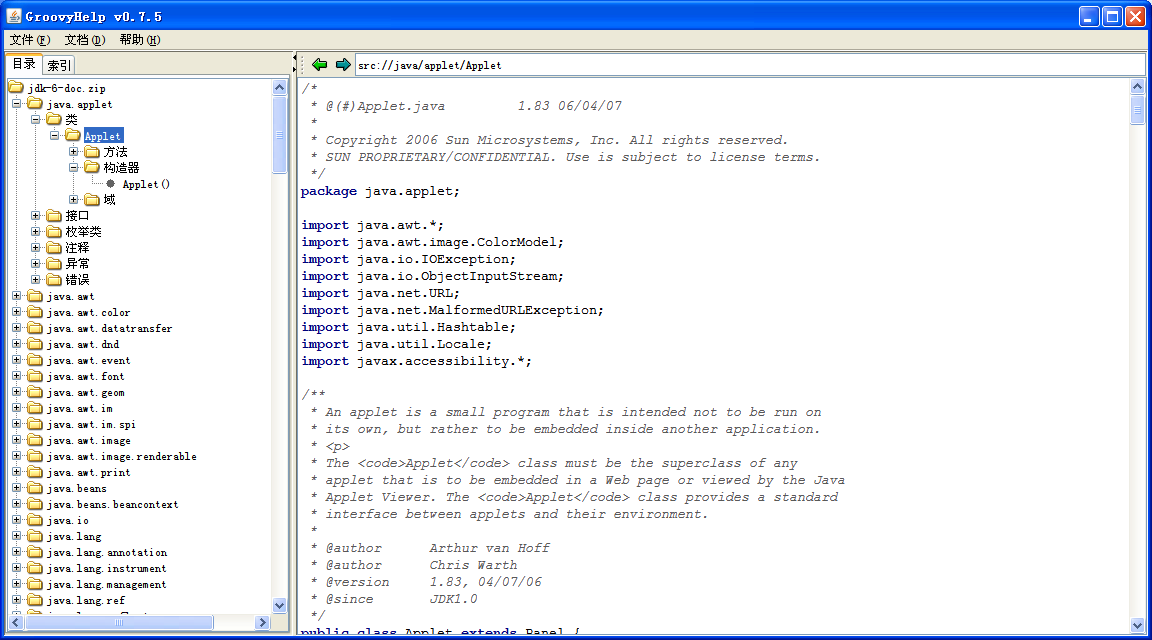
Task: Click the 方法 folder icon
Action: [x=92, y=151]
